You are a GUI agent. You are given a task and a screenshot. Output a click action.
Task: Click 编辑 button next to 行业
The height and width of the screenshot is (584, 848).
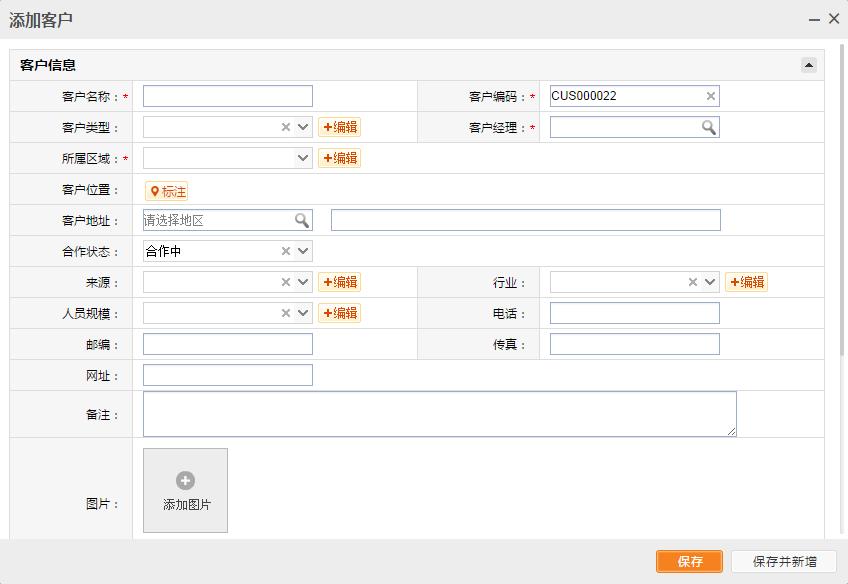click(746, 282)
